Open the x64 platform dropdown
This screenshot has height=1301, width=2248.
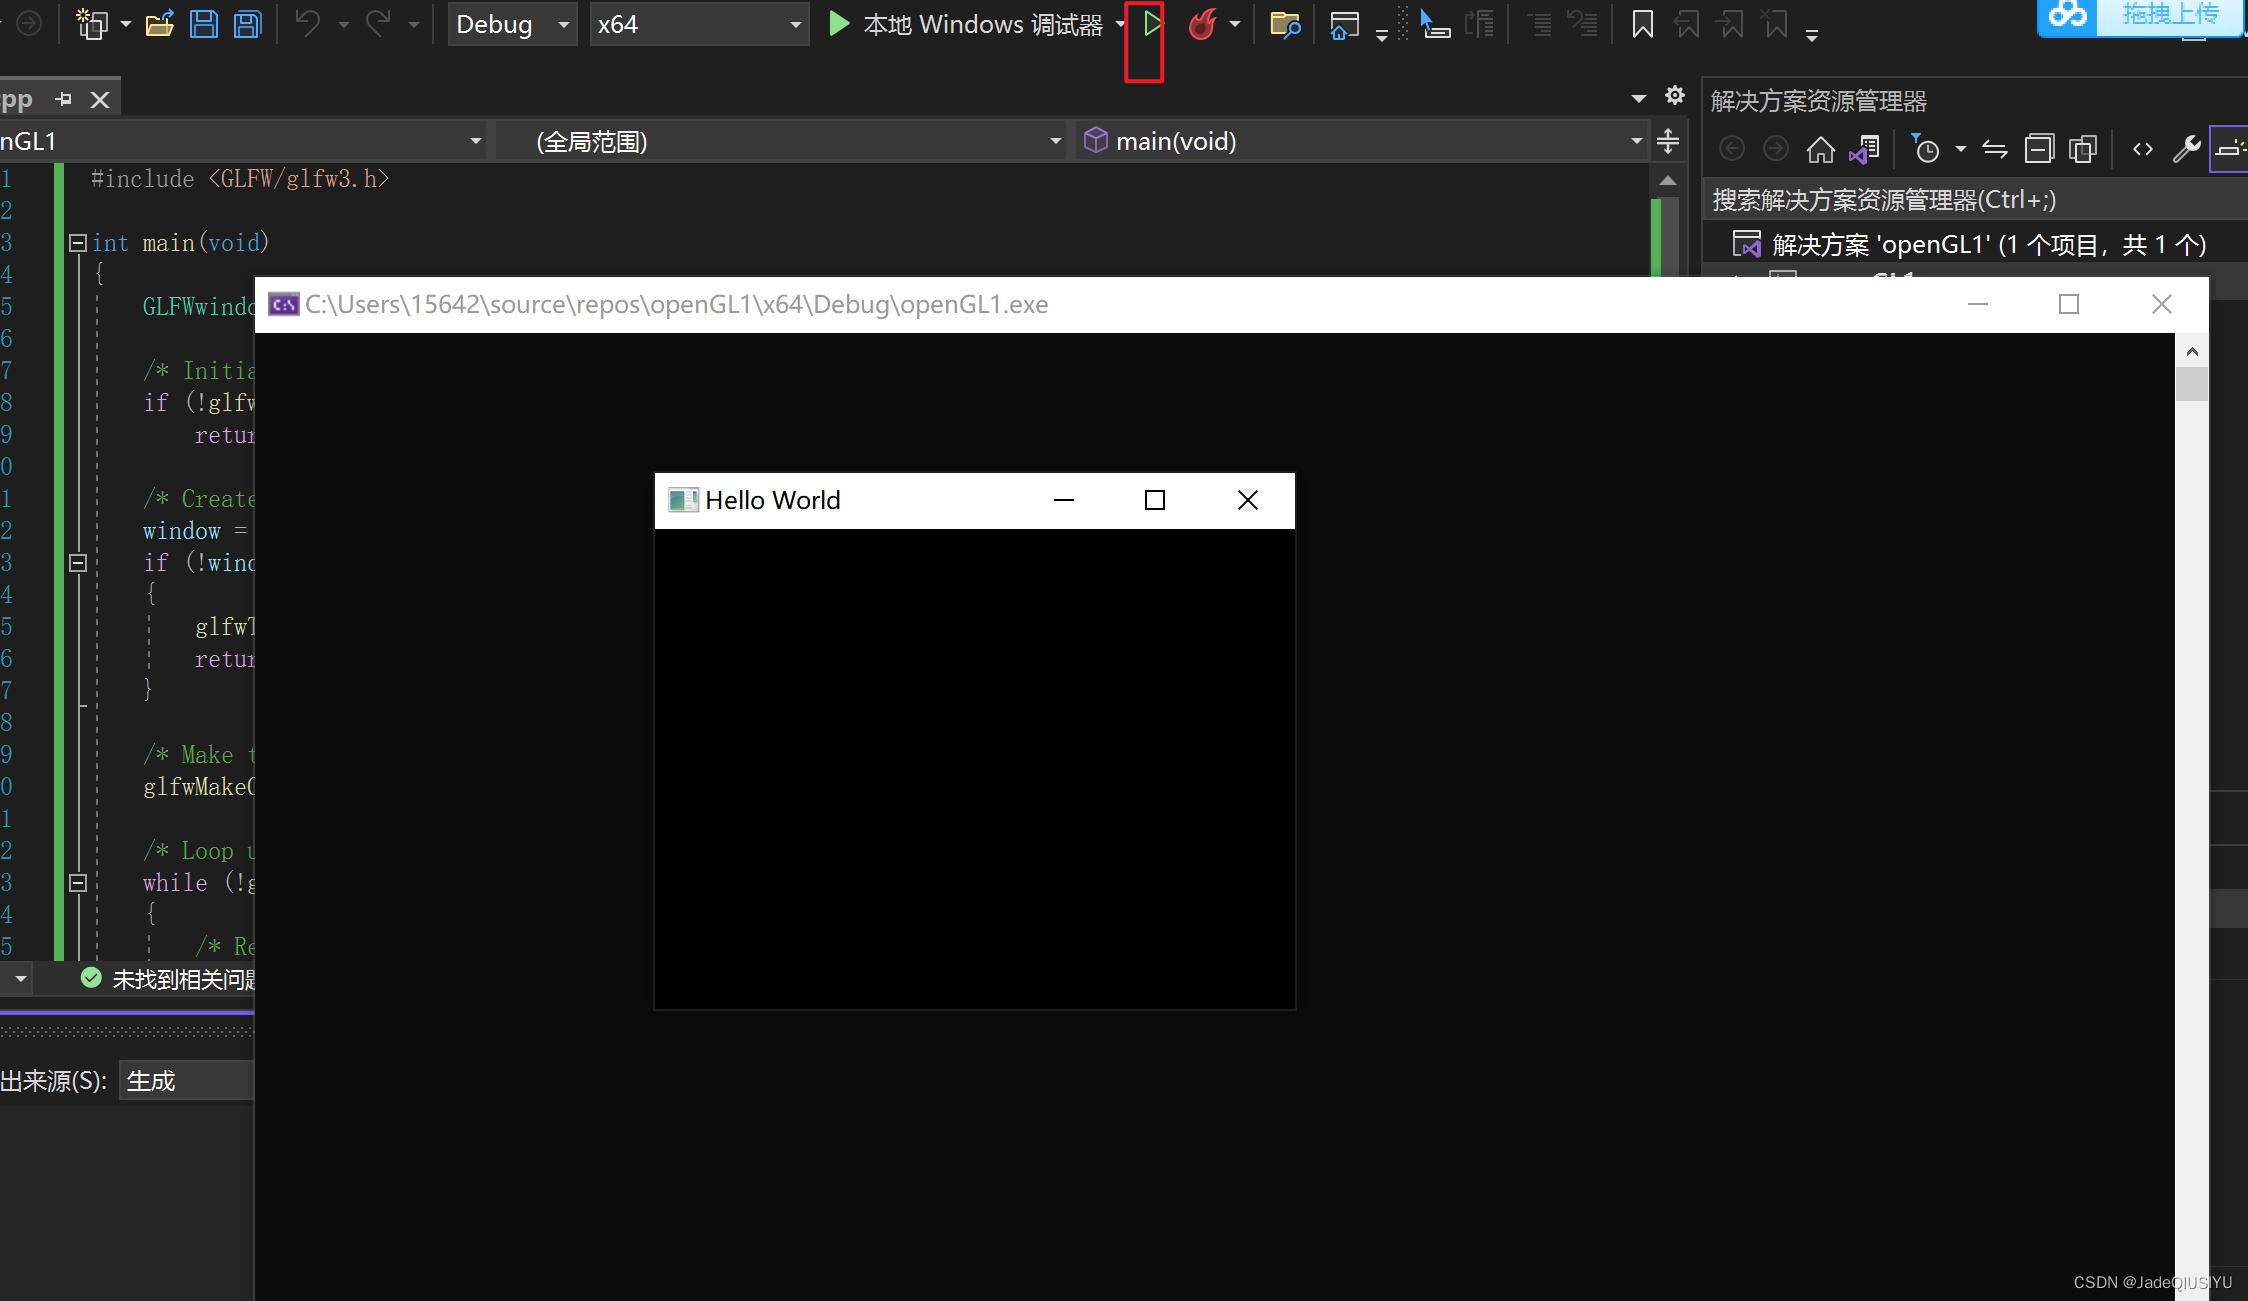(699, 24)
